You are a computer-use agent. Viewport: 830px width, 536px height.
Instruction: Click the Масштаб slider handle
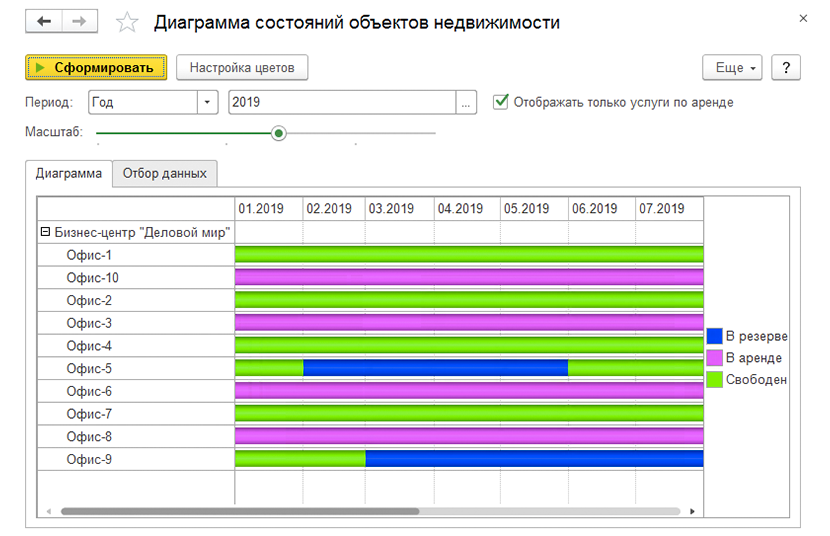[x=278, y=133]
